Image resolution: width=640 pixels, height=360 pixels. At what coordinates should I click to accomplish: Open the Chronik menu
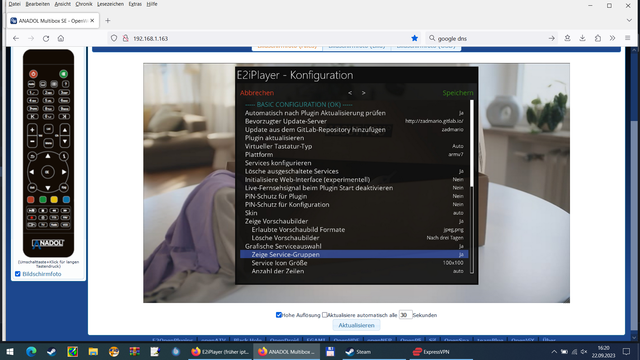84,4
